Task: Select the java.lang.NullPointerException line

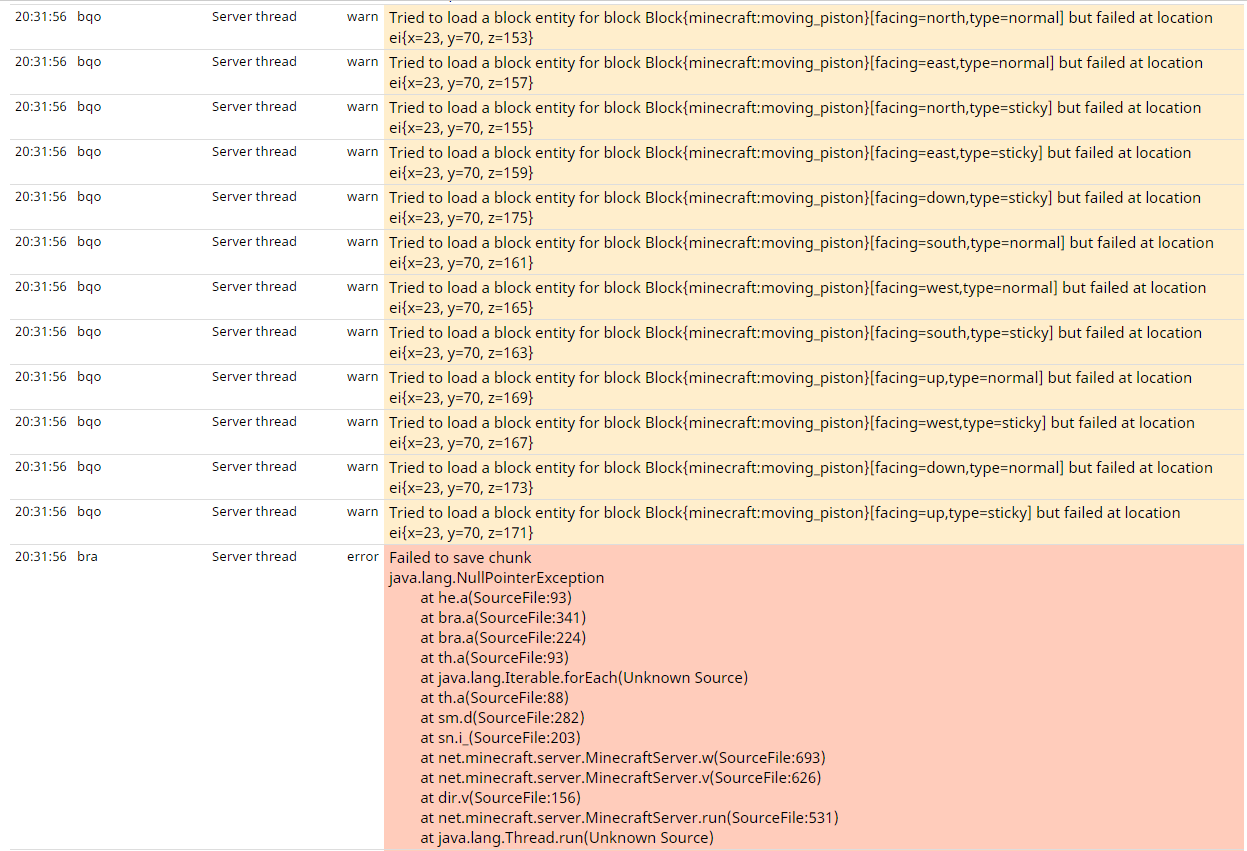Action: [496, 578]
